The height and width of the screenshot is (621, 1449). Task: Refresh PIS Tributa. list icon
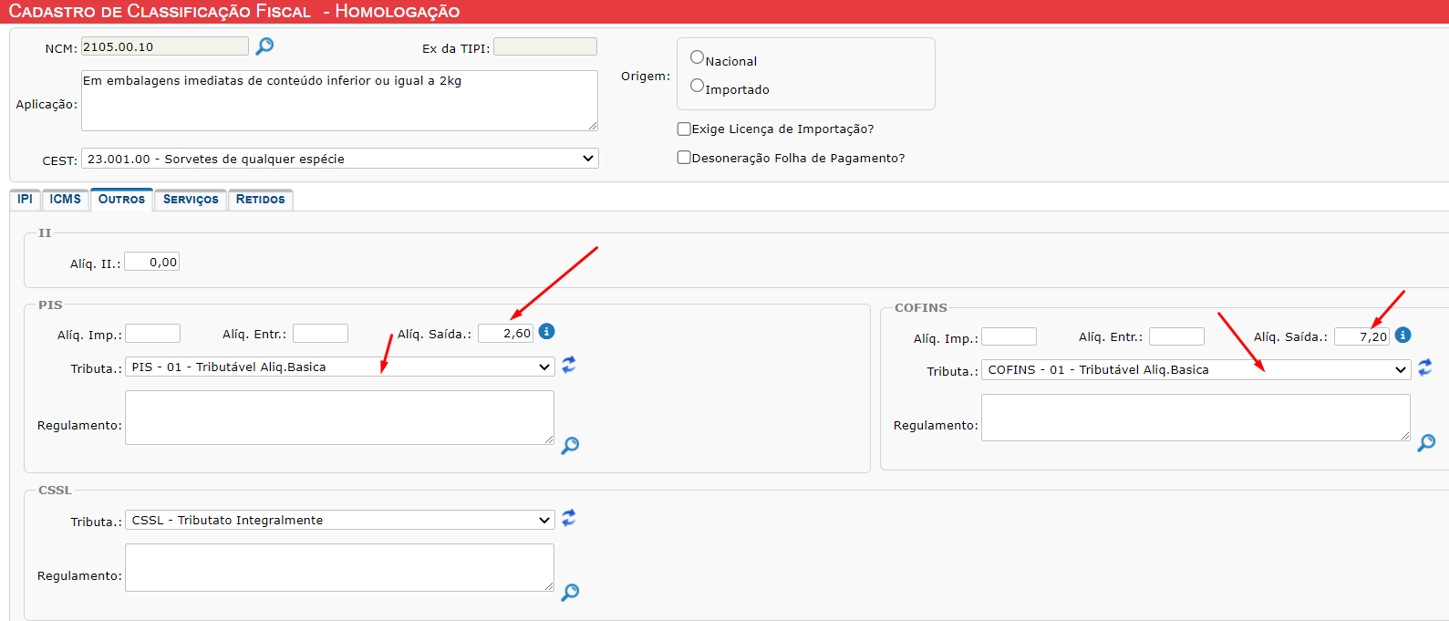coord(569,365)
